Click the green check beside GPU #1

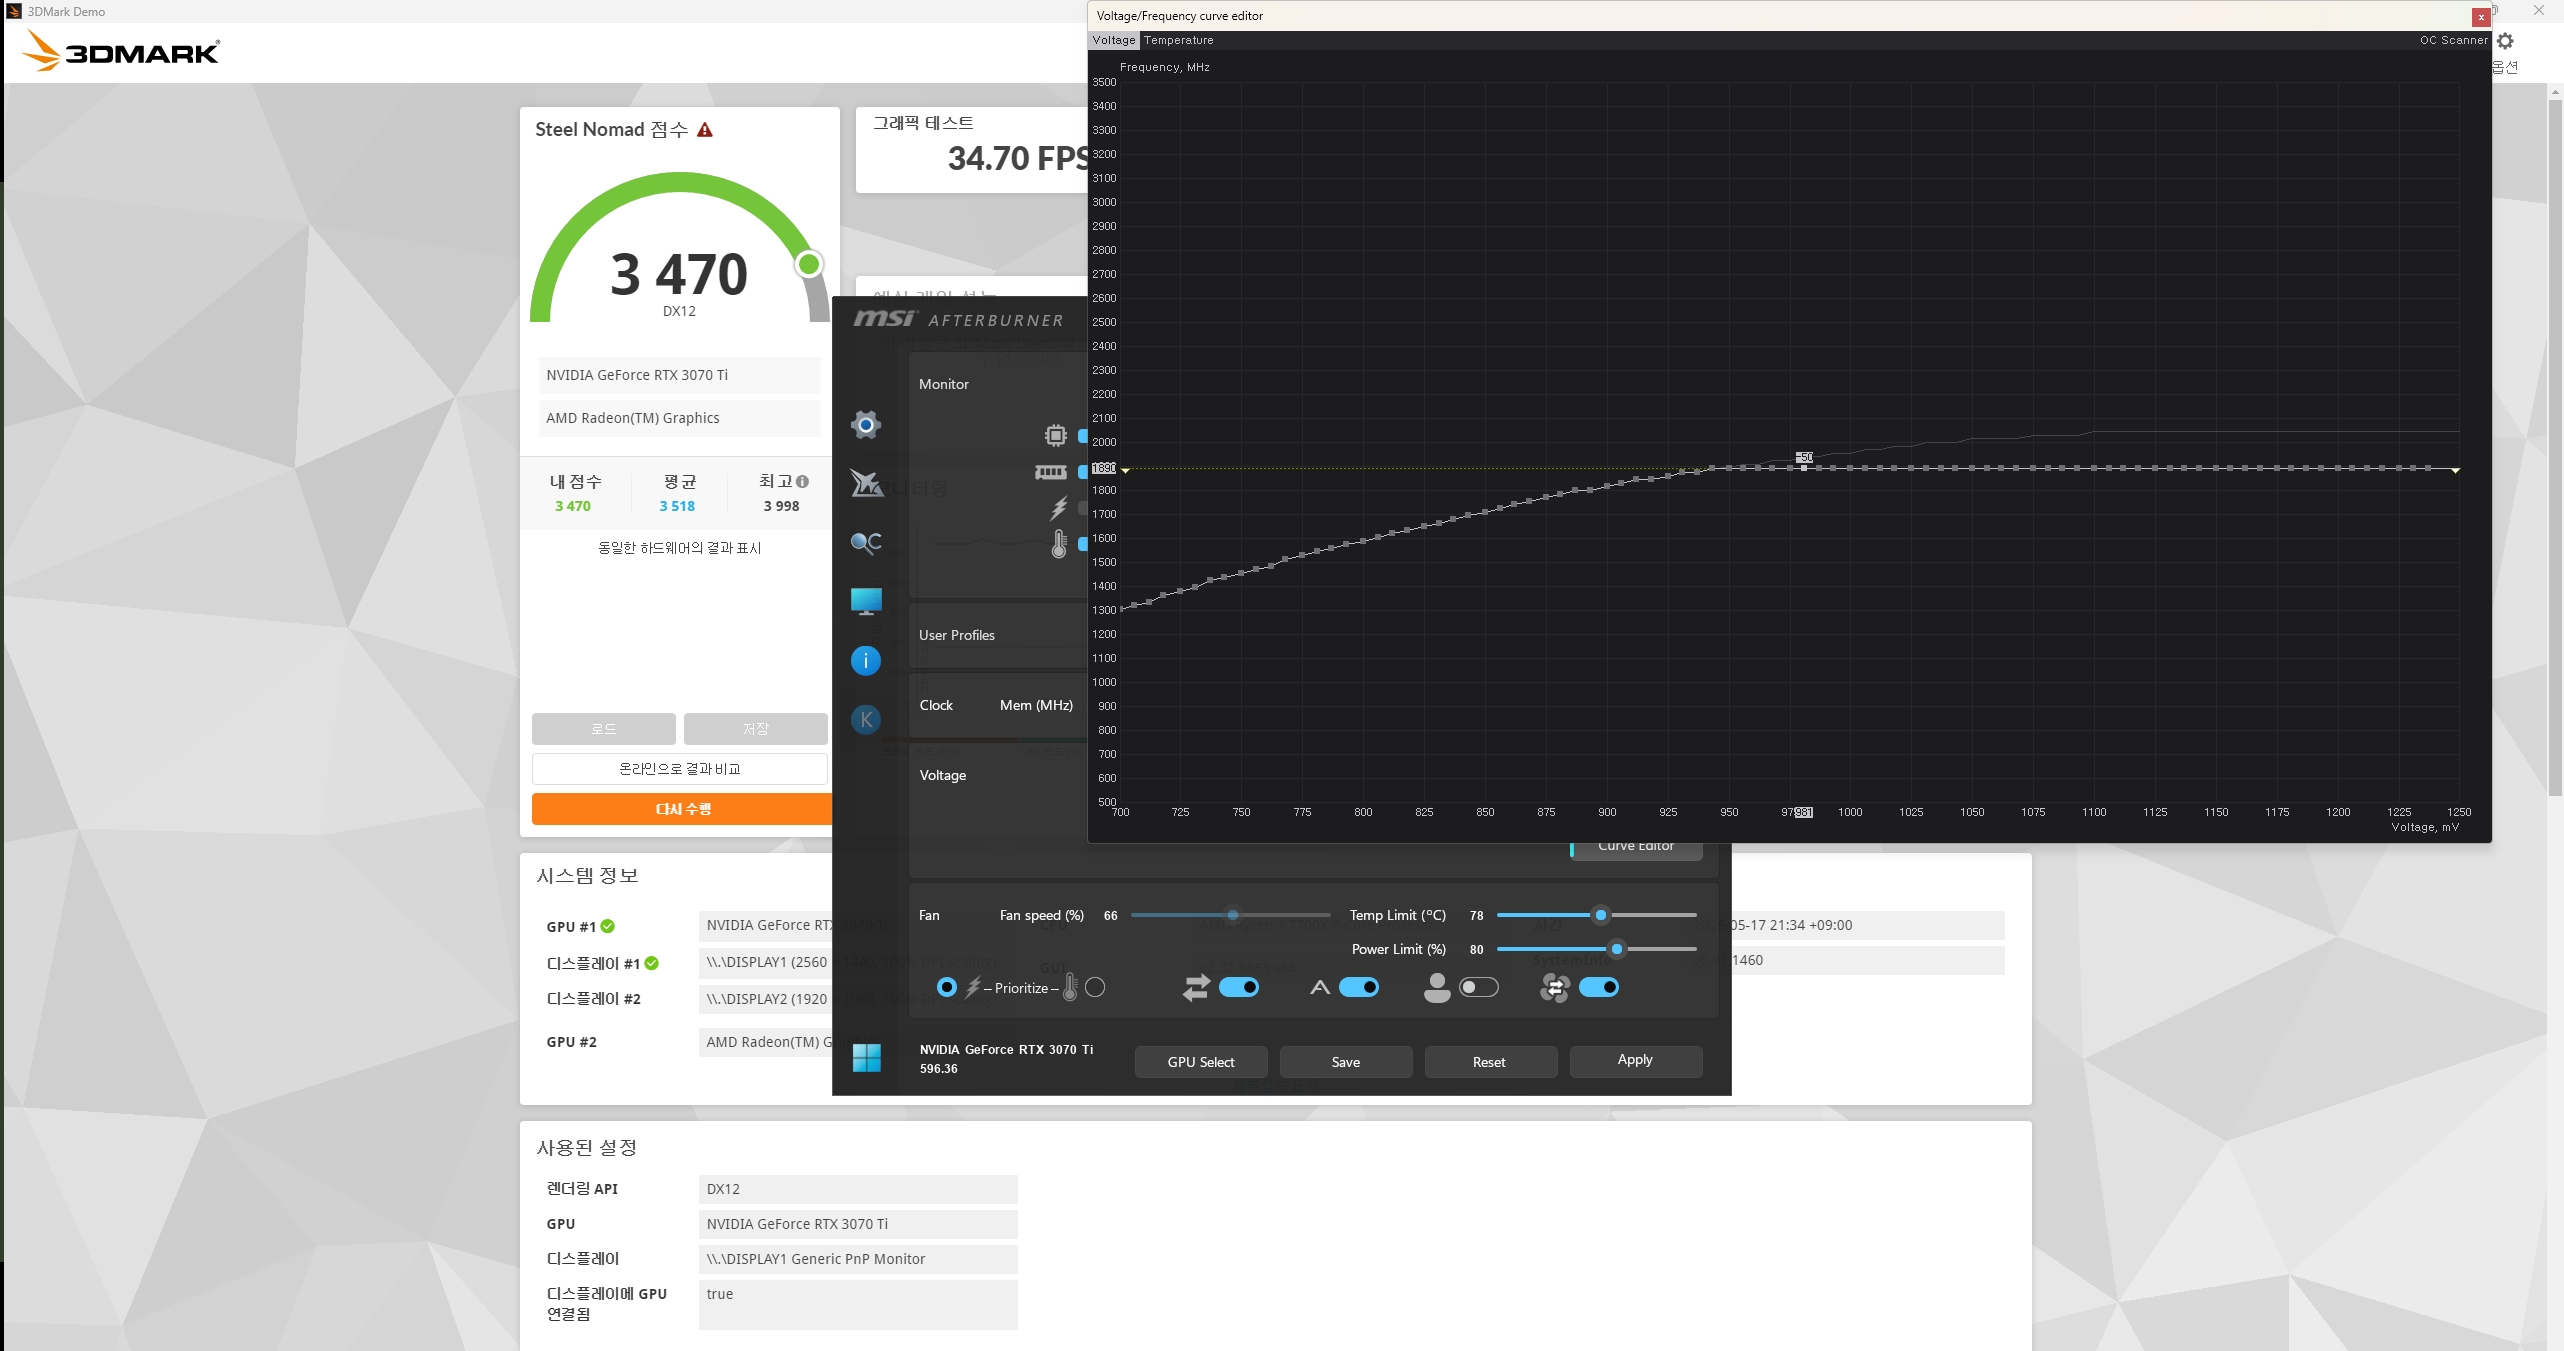click(x=608, y=926)
